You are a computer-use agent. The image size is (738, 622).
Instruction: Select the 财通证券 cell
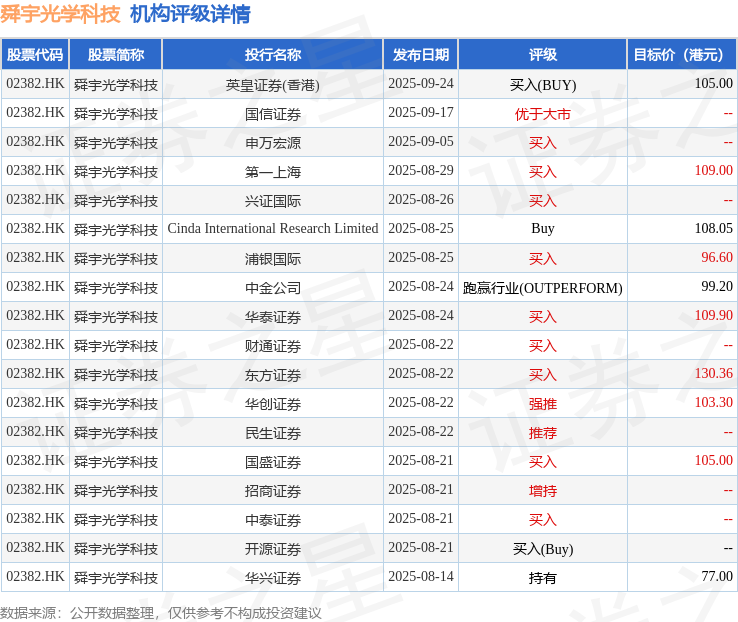click(273, 346)
